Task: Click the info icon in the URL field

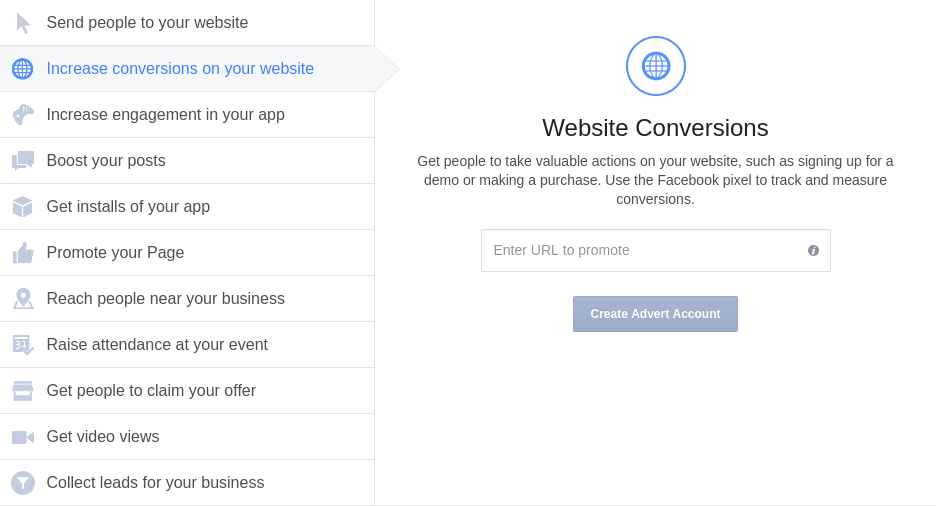Action: point(813,251)
